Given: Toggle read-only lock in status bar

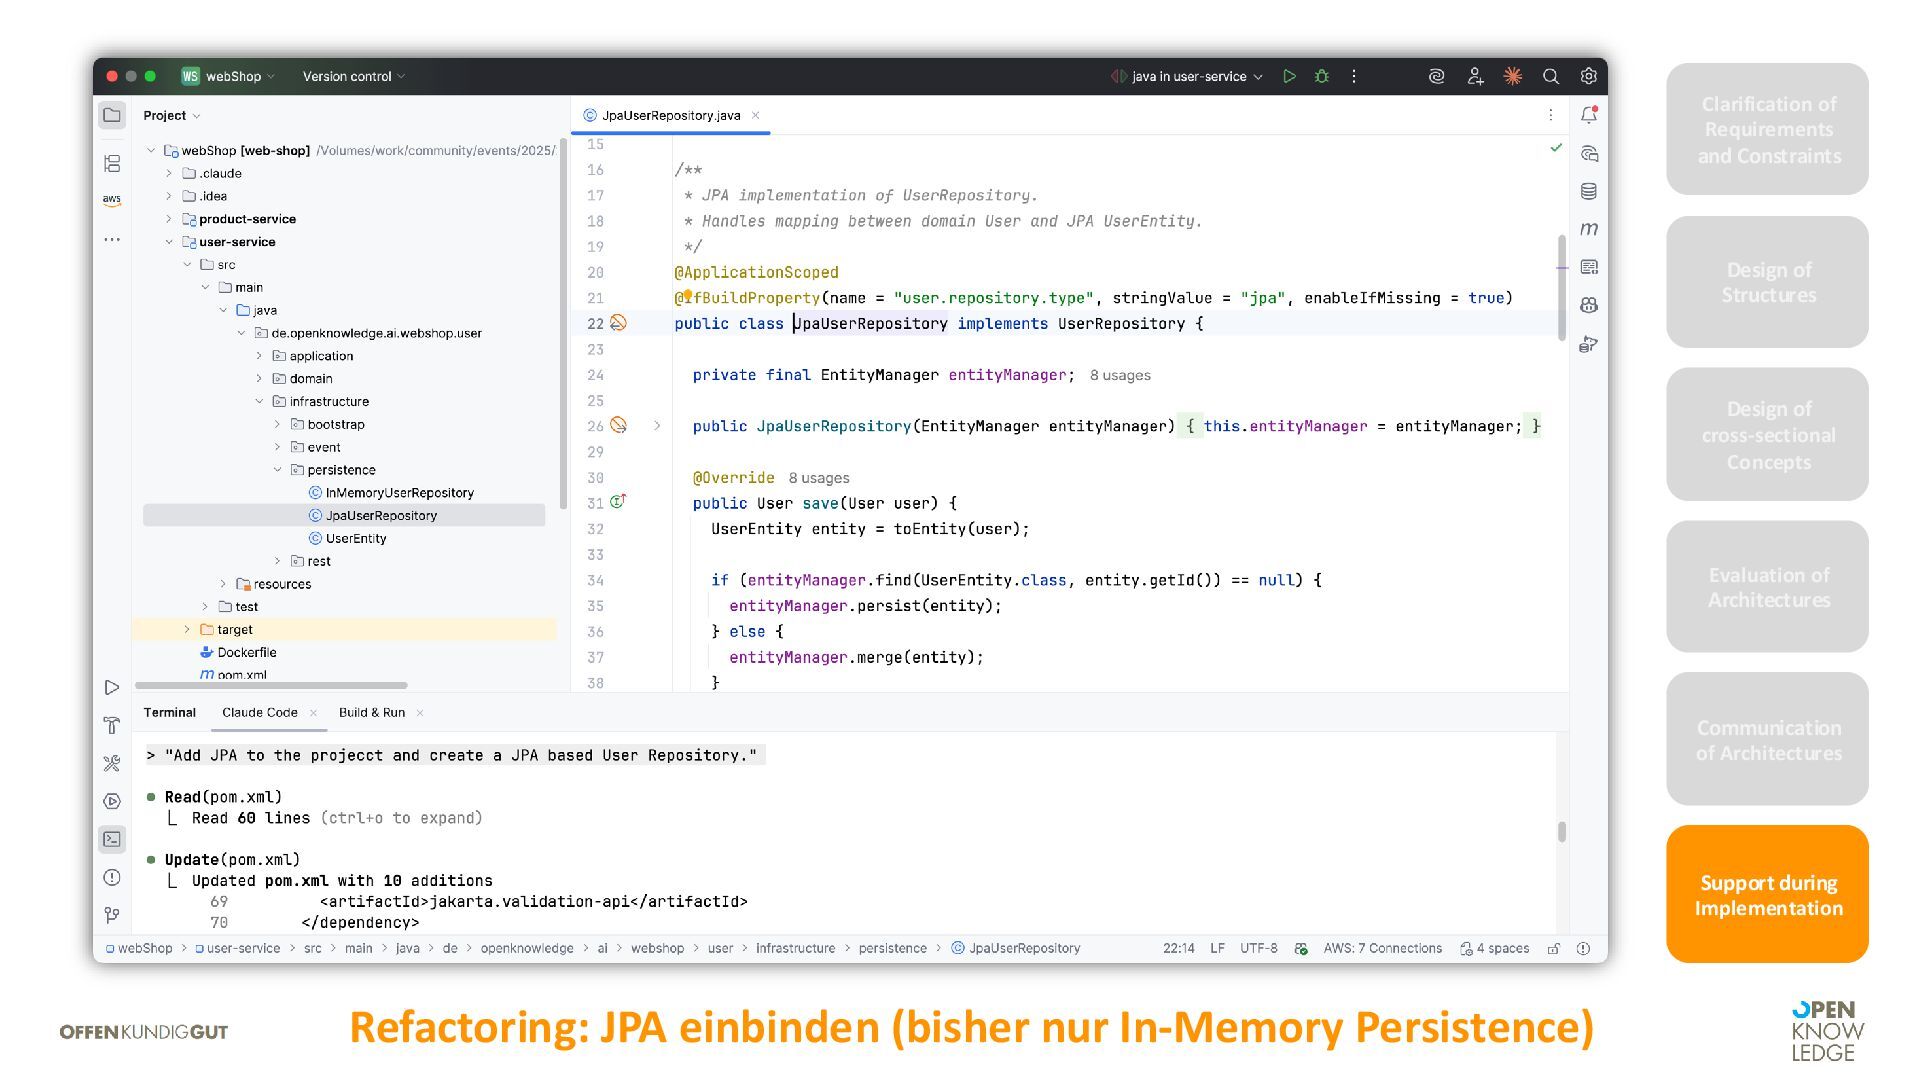Looking at the screenshot, I should [x=1553, y=948].
